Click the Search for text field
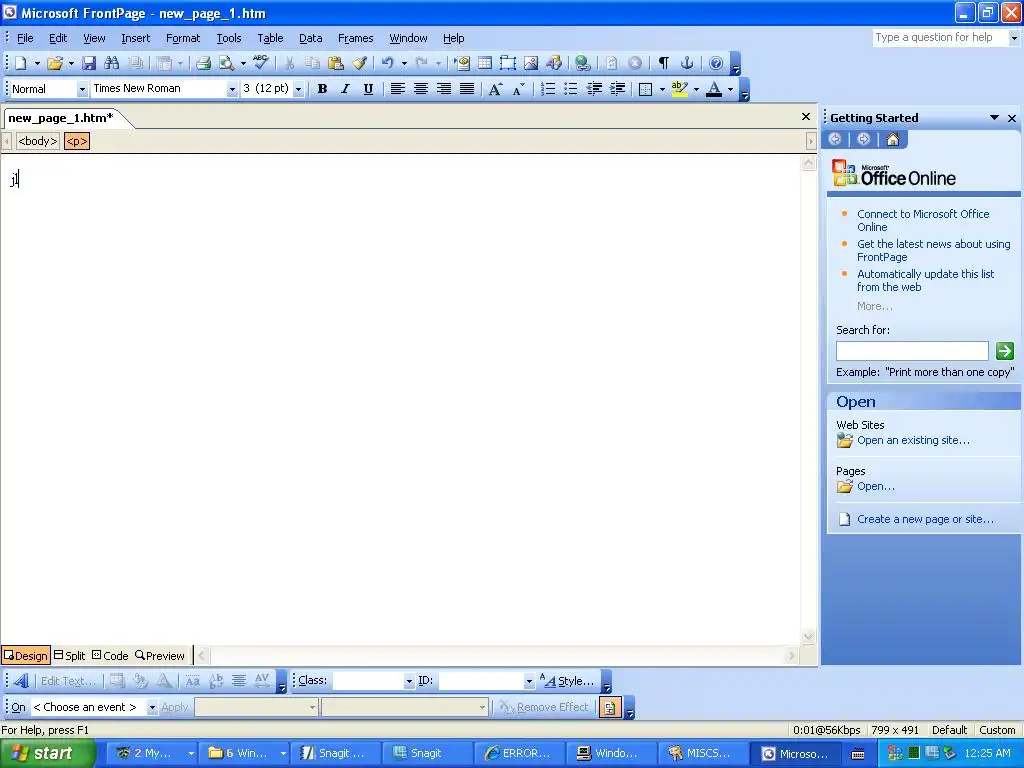1024x768 pixels. point(912,351)
